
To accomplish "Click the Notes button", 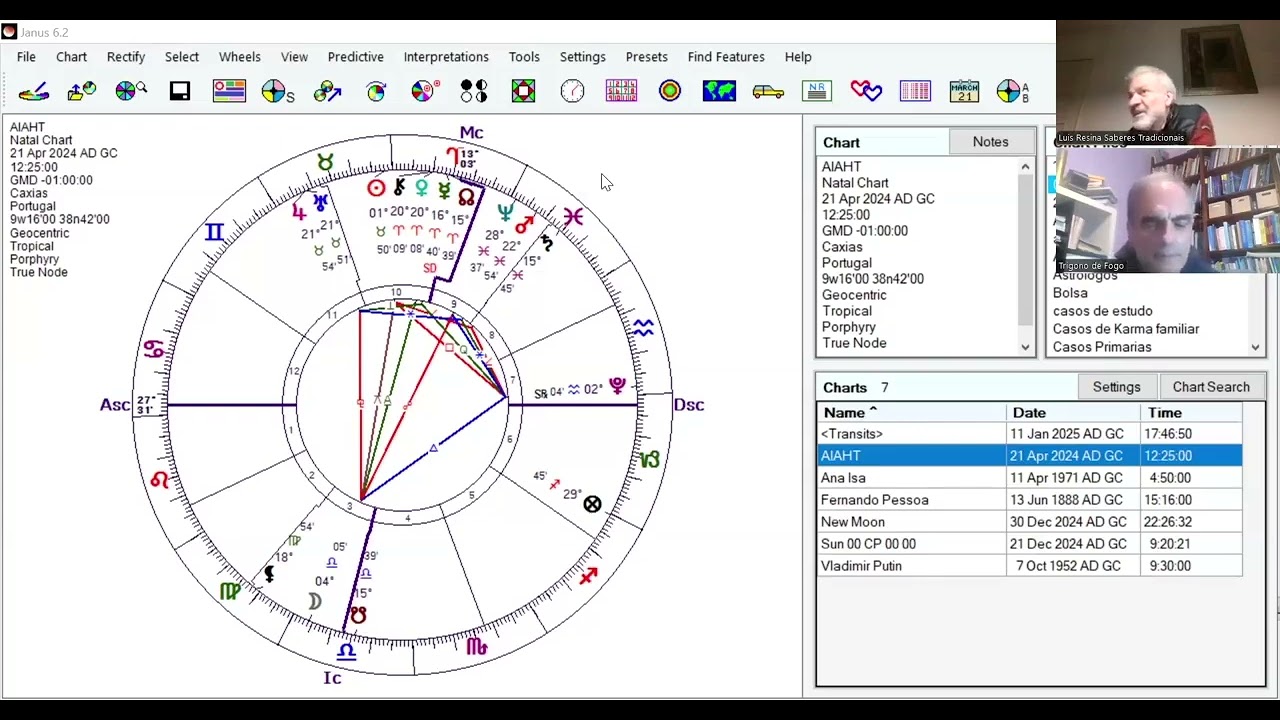I will pyautogui.click(x=991, y=142).
